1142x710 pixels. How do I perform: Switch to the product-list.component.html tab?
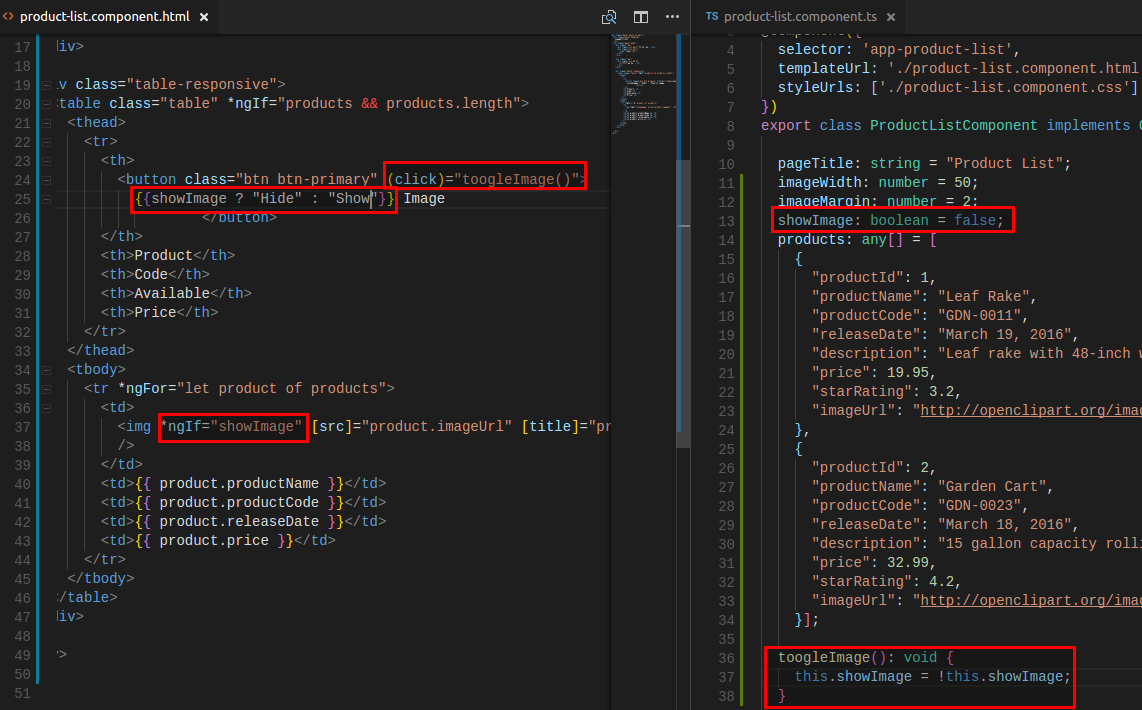pos(104,17)
